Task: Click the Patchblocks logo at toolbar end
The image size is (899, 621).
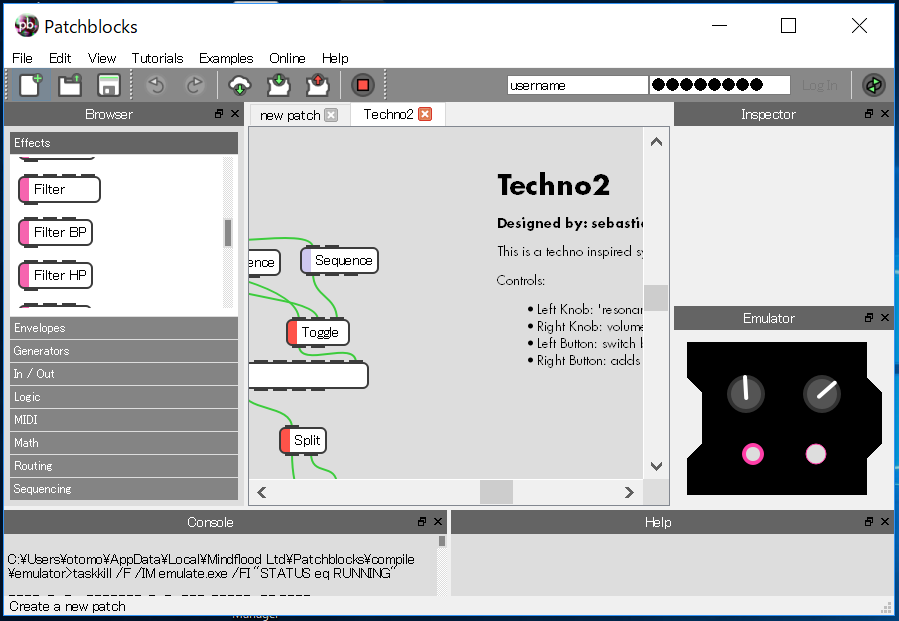Action: pyautogui.click(x=874, y=85)
